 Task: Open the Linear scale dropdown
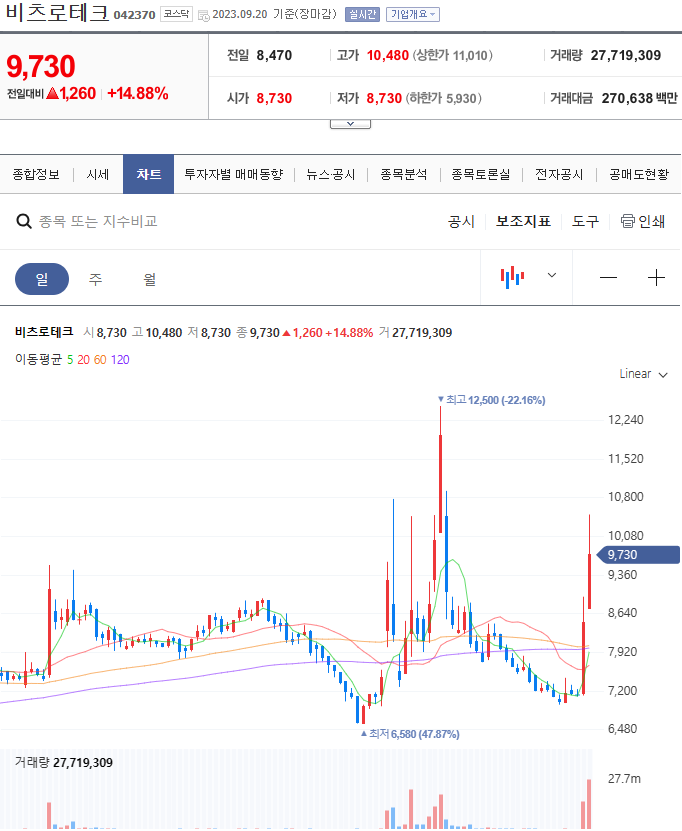coord(643,374)
